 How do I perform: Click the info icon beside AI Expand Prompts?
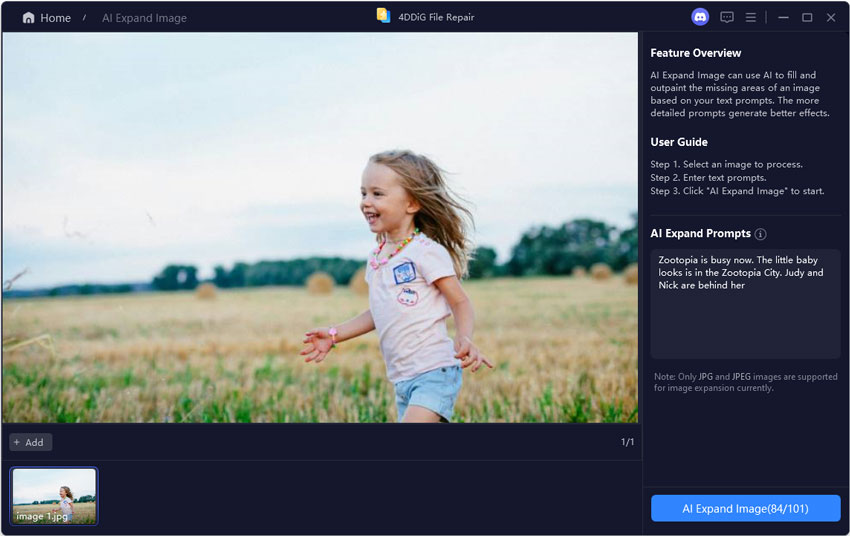click(x=761, y=234)
